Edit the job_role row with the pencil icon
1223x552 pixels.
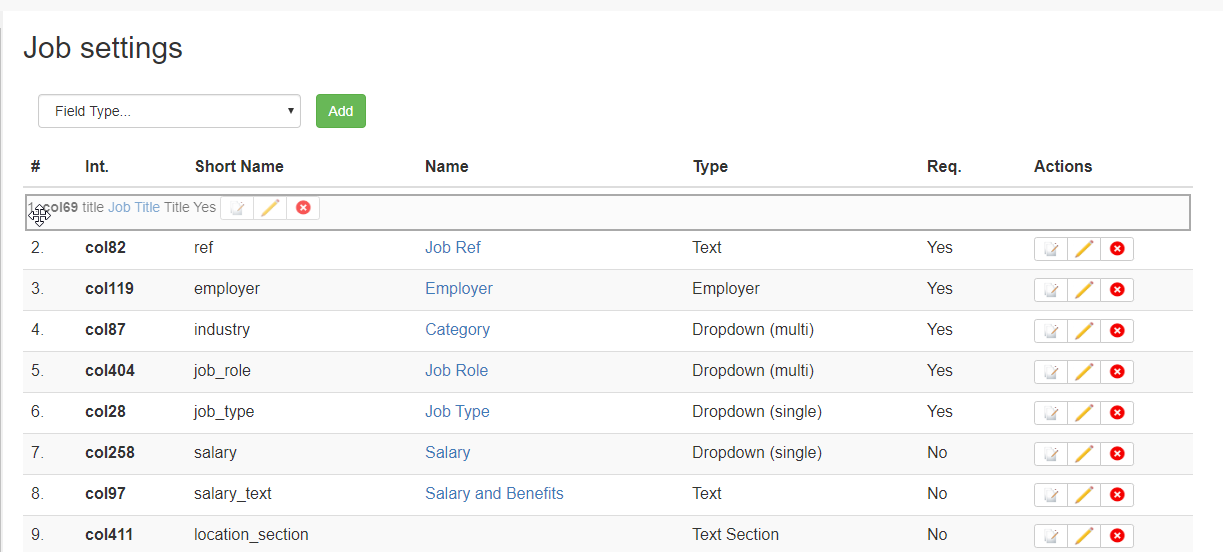pyautogui.click(x=1084, y=372)
